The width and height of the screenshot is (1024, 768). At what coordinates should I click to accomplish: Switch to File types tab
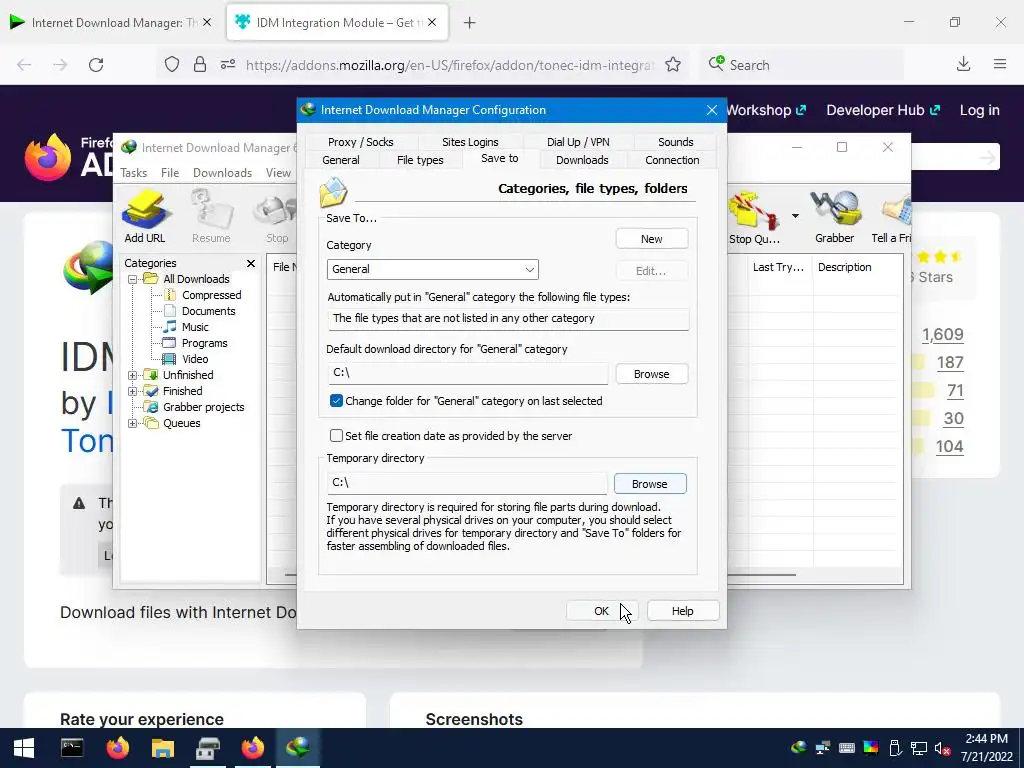[420, 160]
